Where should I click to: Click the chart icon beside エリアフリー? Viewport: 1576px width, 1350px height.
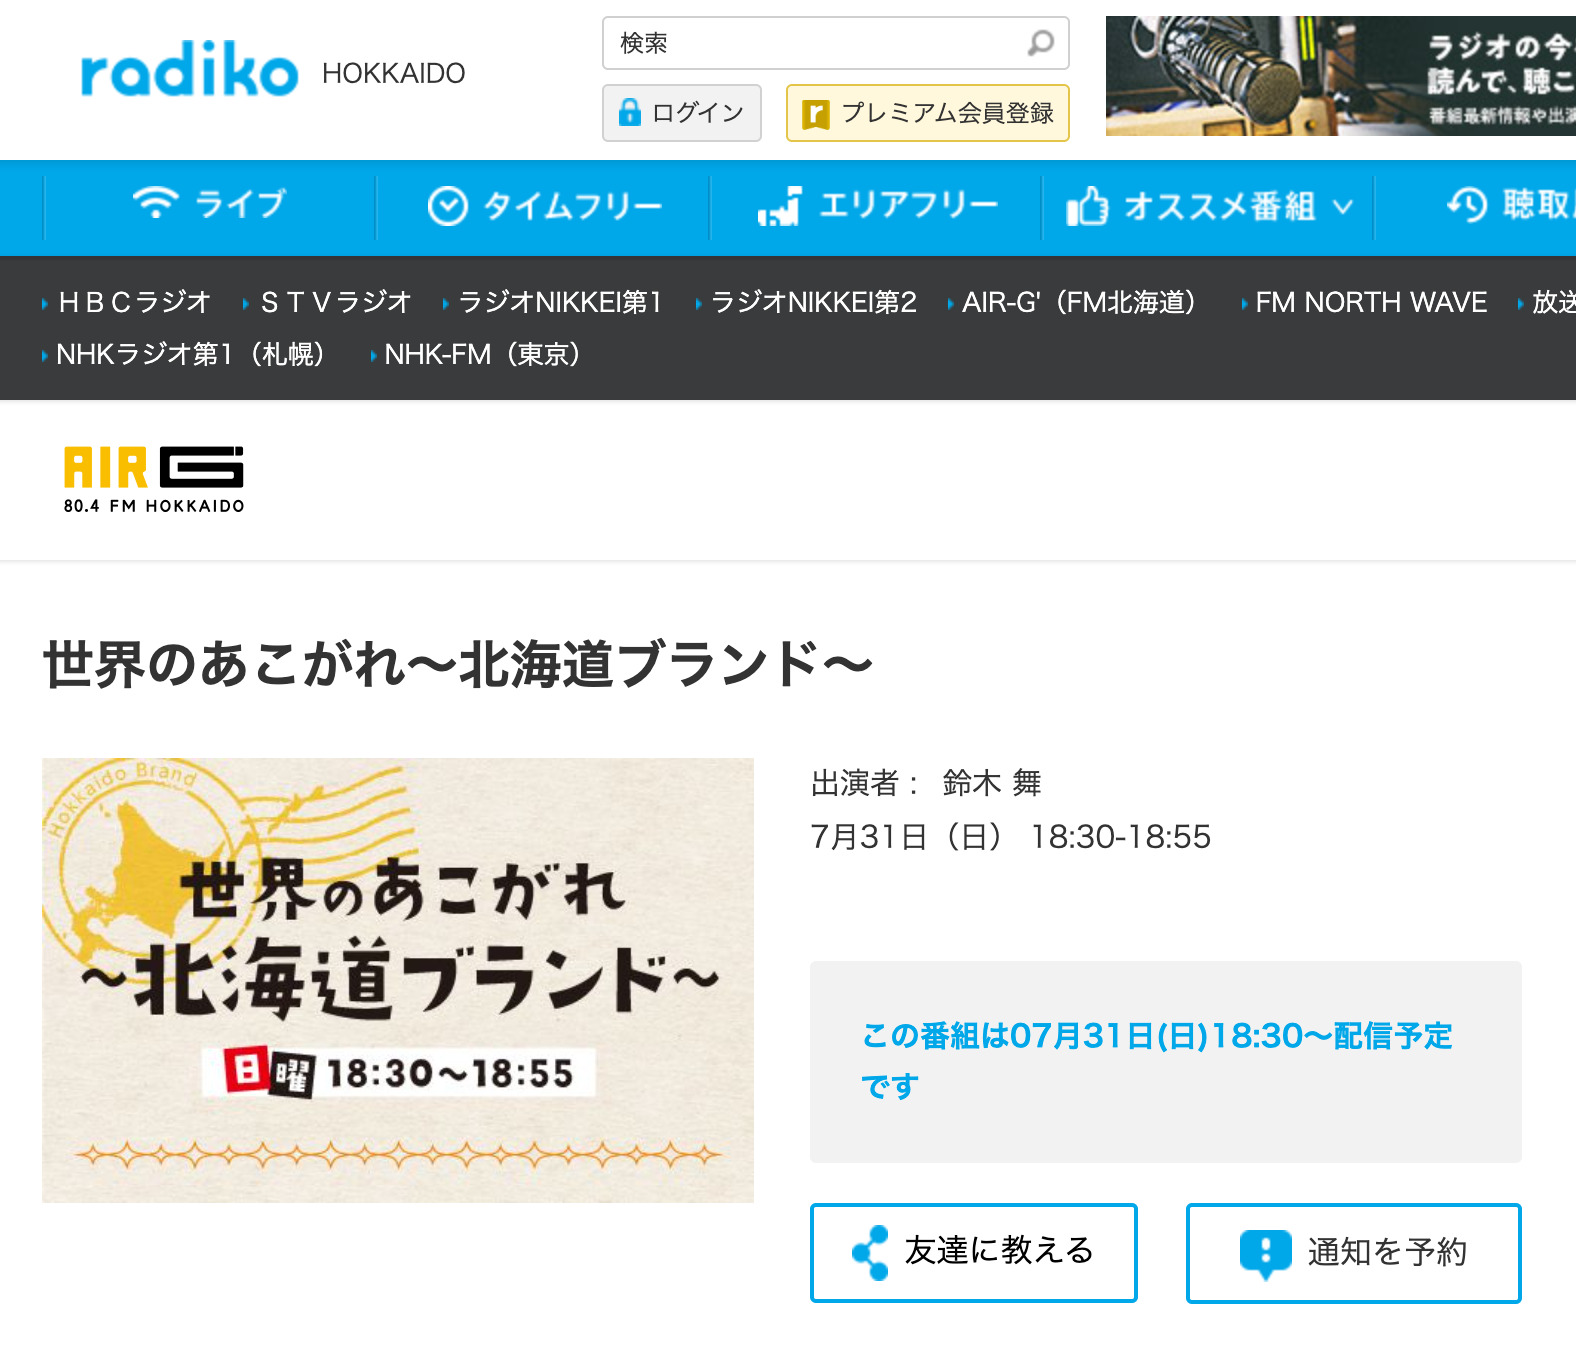tap(779, 206)
